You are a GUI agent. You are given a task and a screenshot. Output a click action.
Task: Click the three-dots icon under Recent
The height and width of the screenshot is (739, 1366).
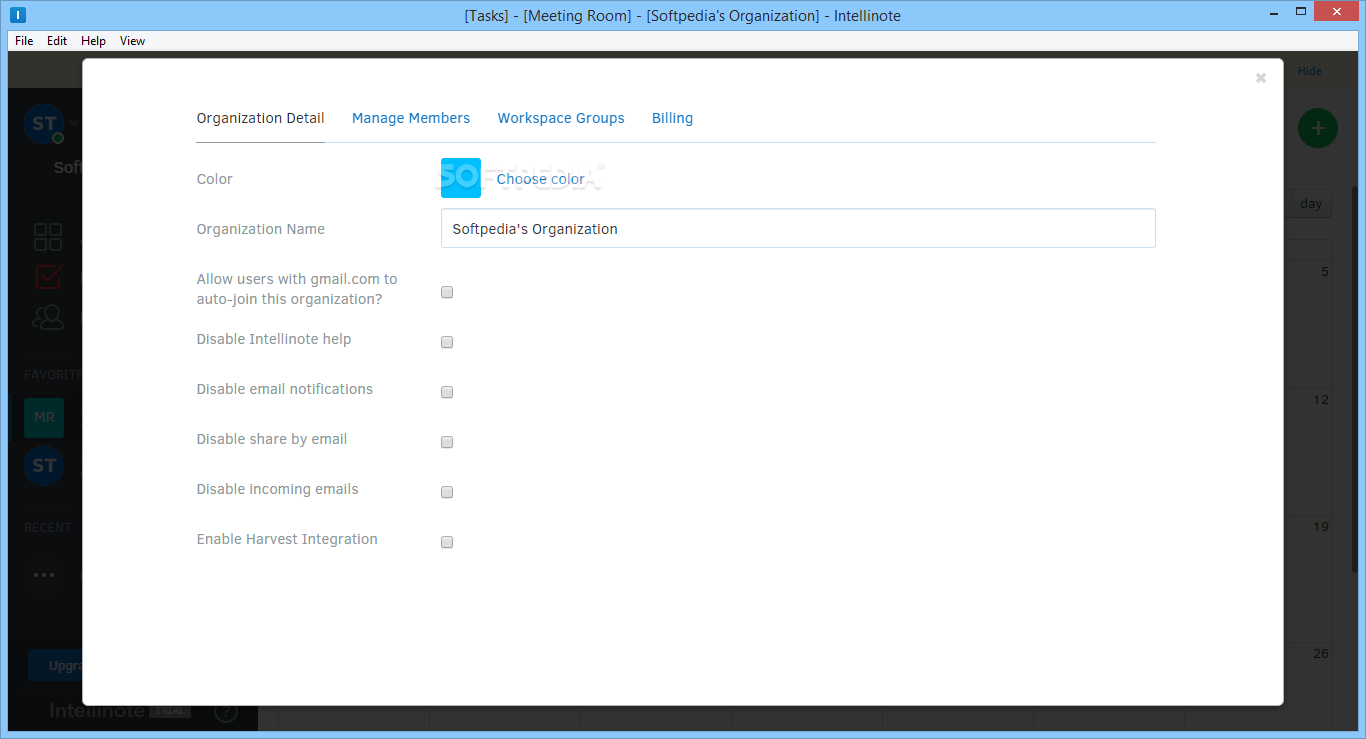click(44, 575)
